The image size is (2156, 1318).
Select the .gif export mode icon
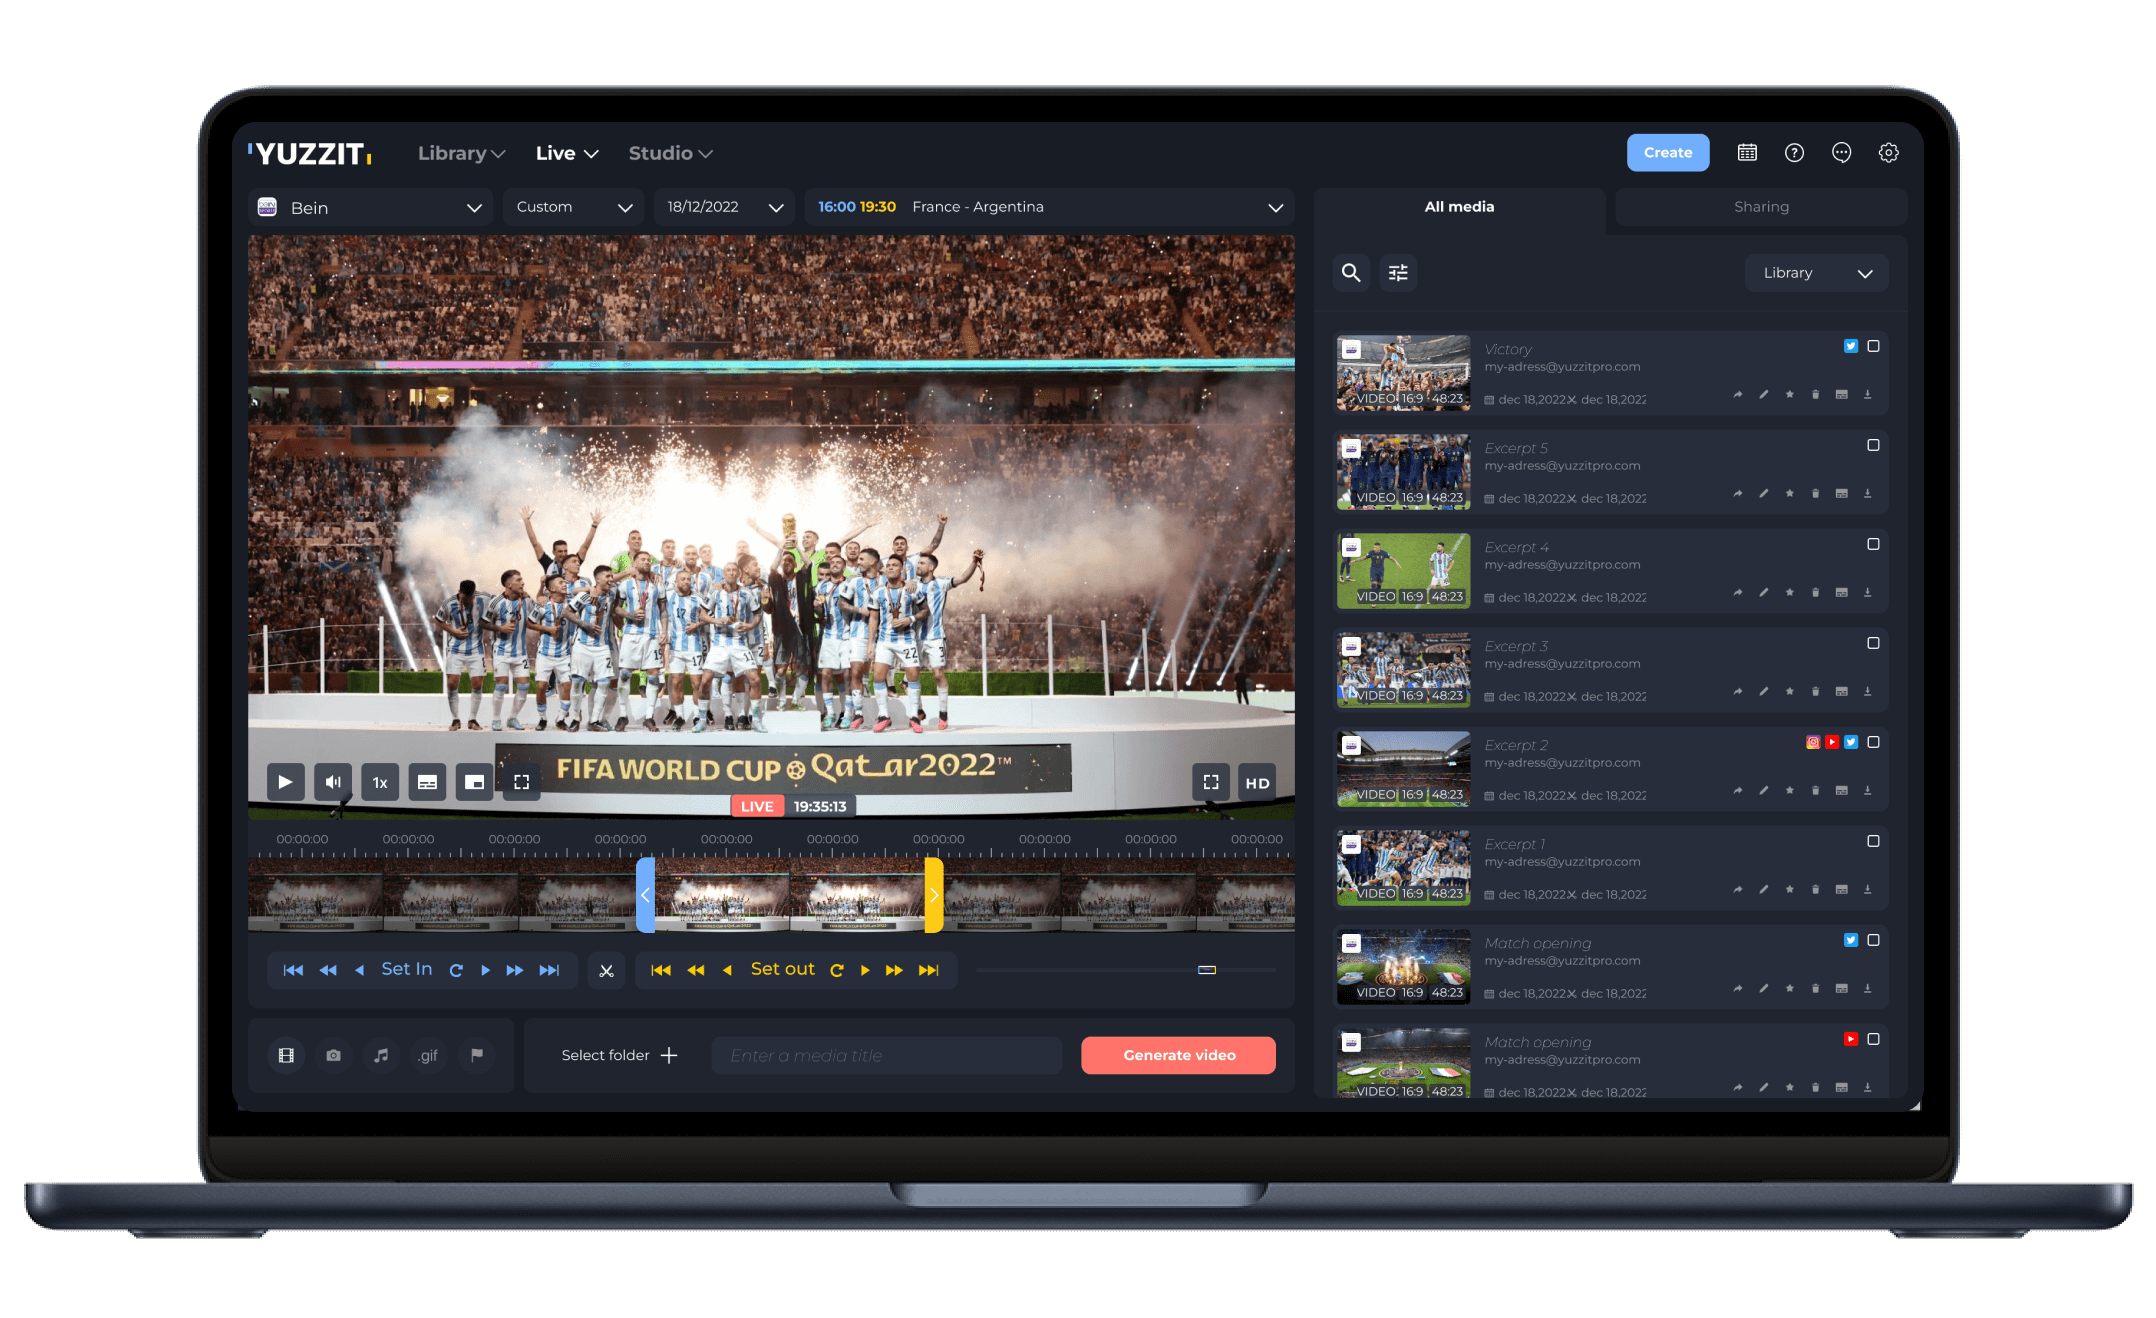pos(428,1055)
